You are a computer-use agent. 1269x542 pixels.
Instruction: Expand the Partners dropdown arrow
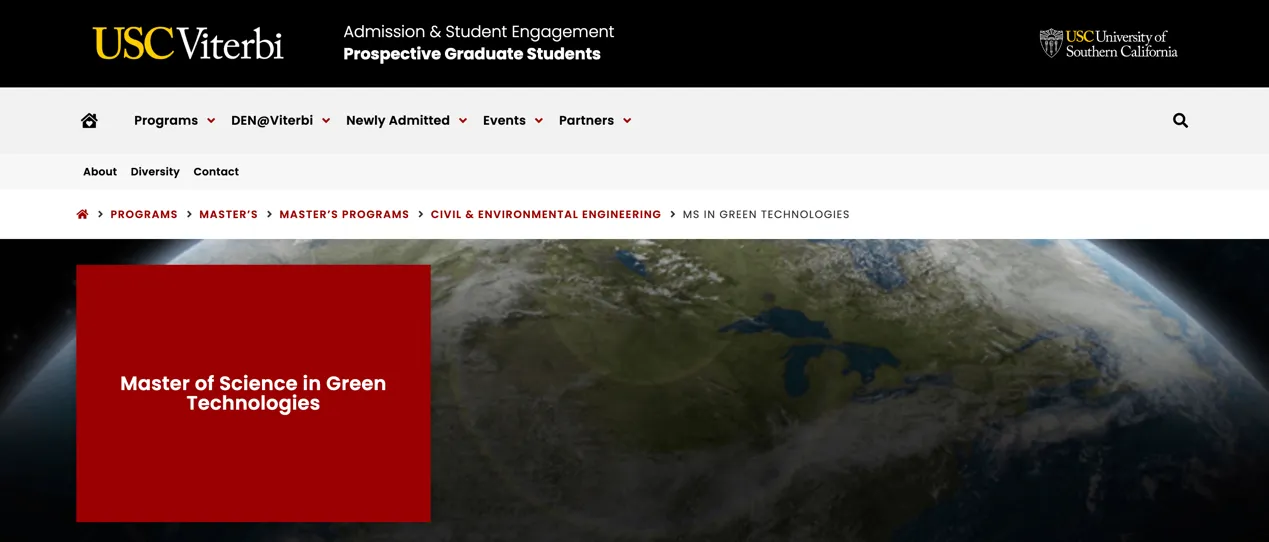tap(627, 121)
